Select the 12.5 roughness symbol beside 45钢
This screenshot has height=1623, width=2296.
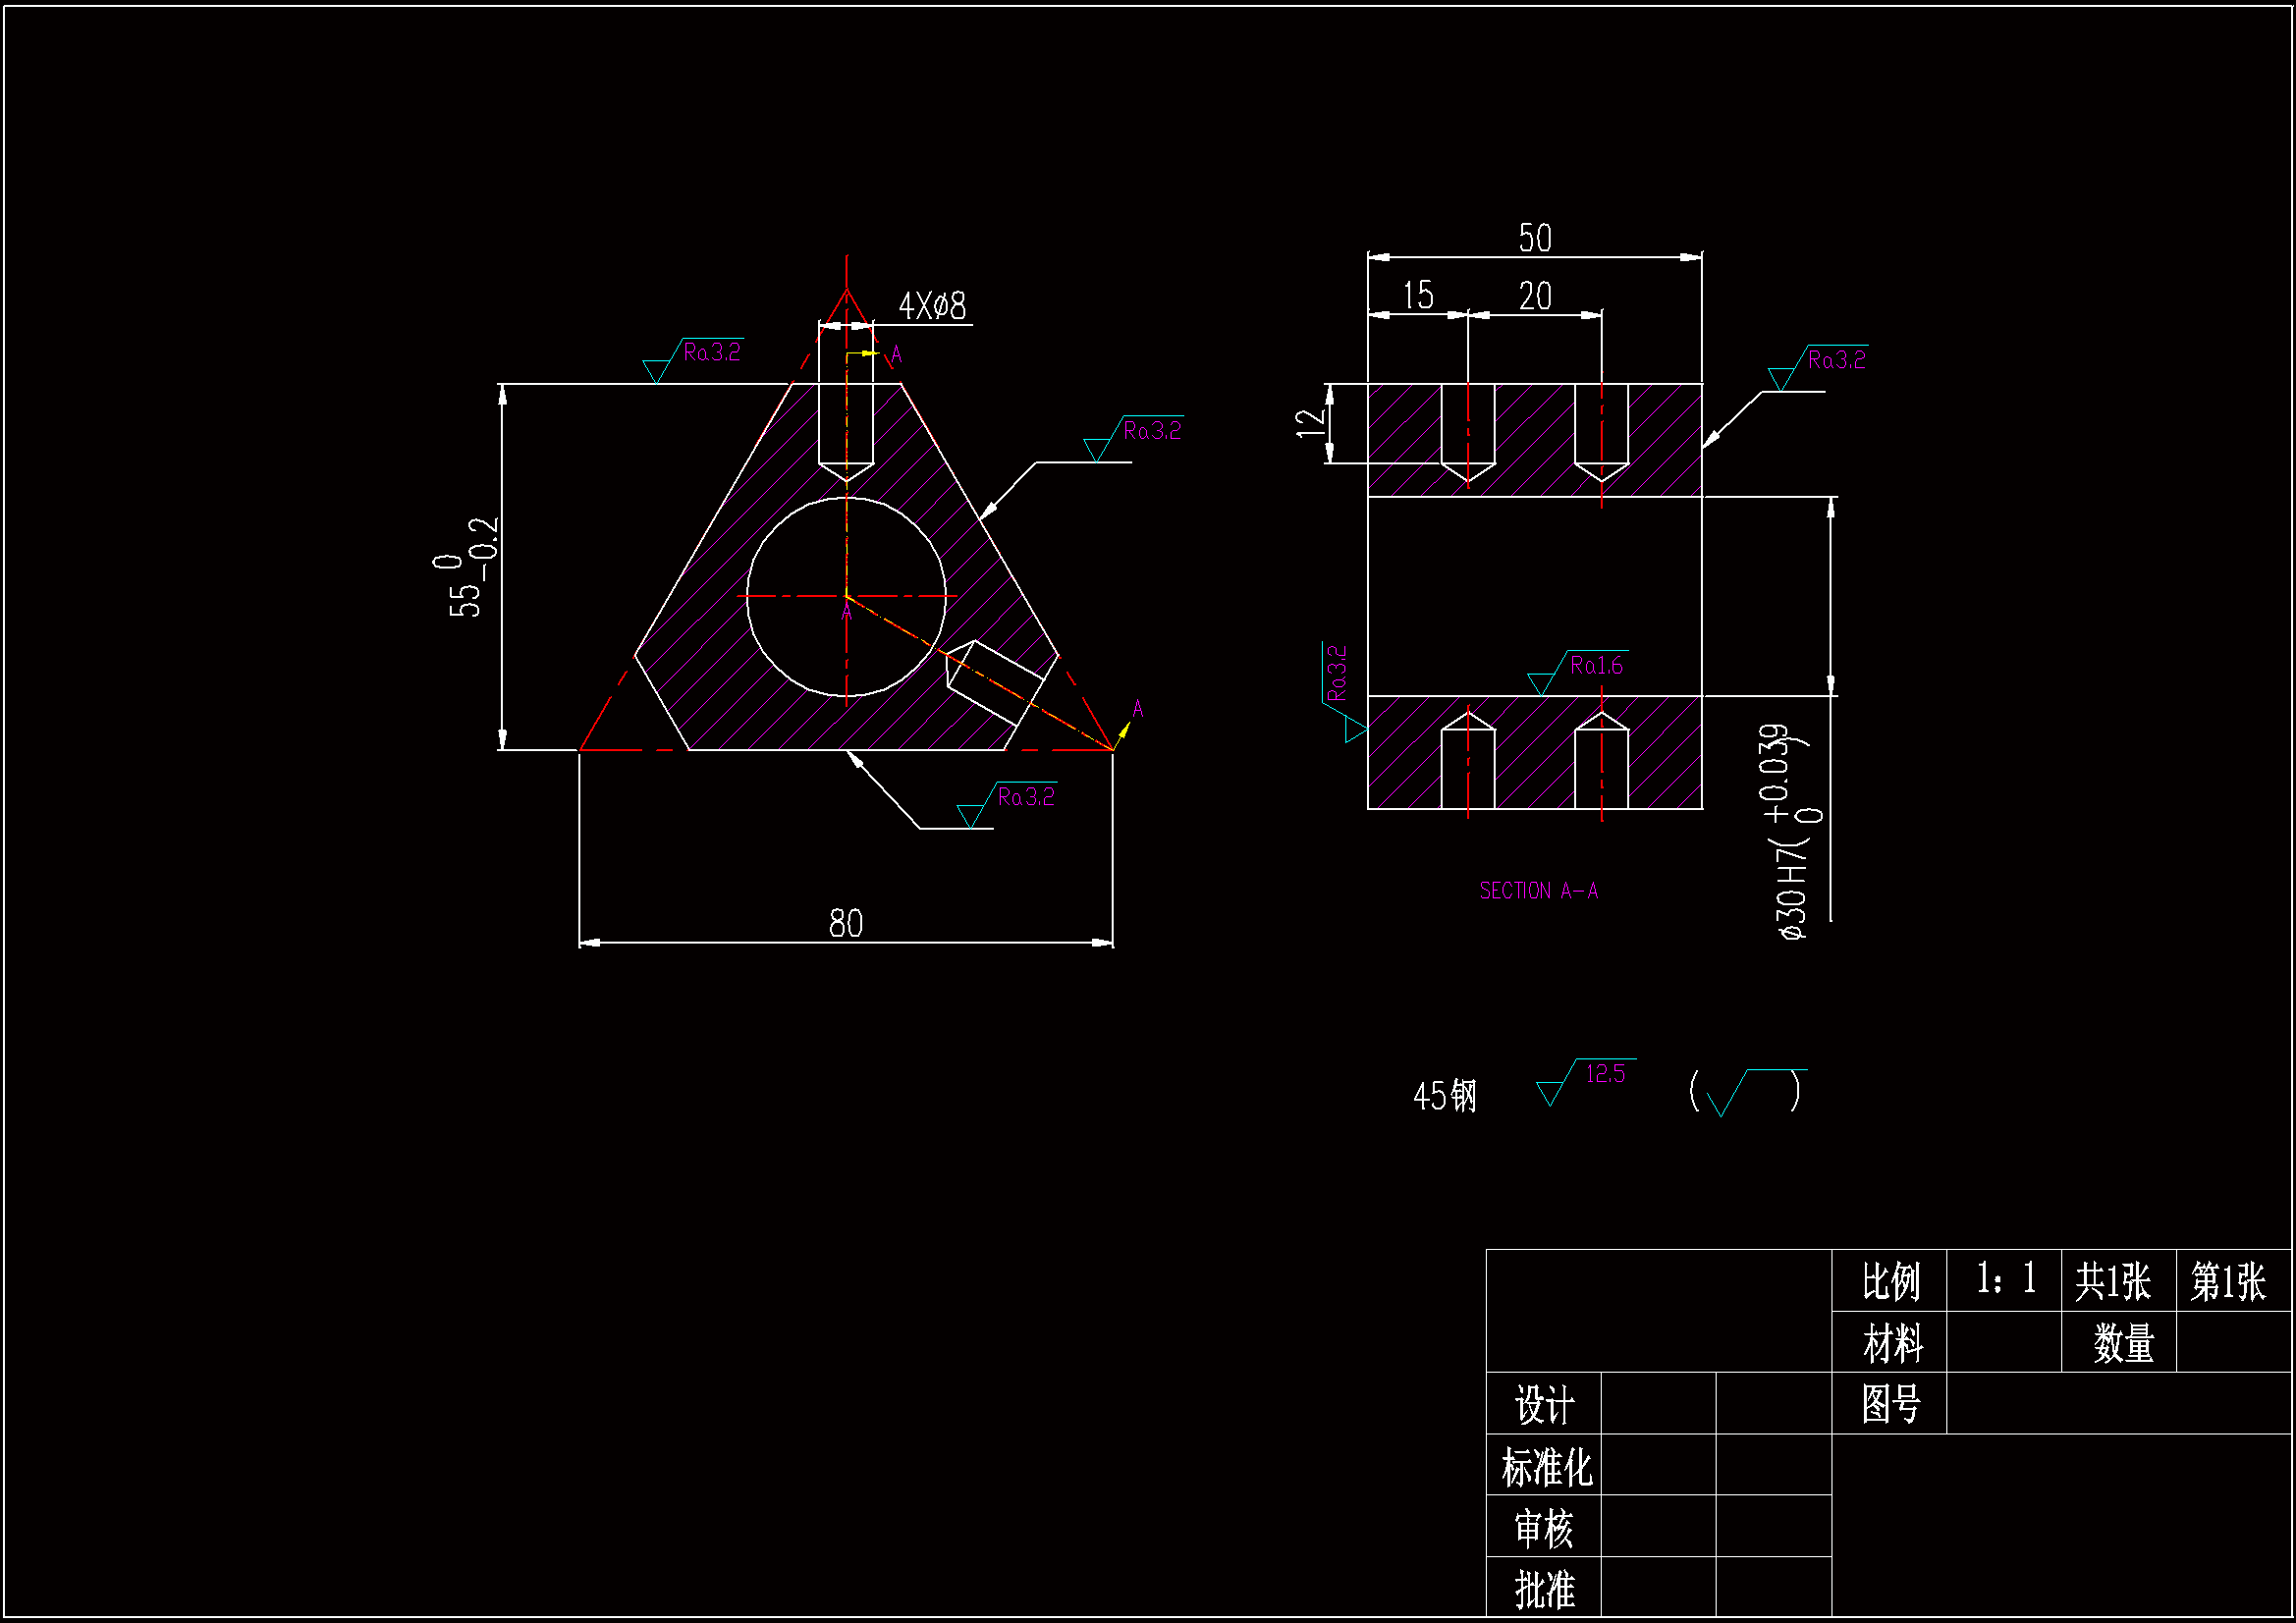[x=1603, y=1075]
